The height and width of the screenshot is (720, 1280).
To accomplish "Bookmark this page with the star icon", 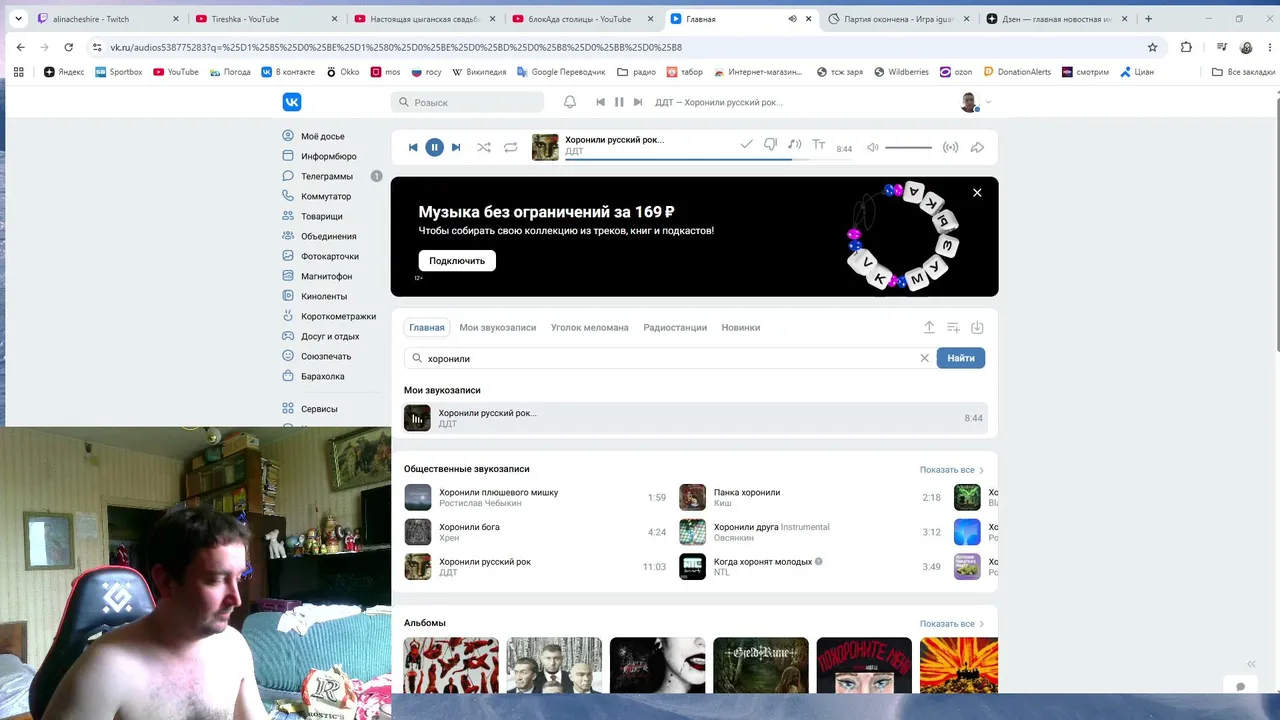I will (1152, 47).
